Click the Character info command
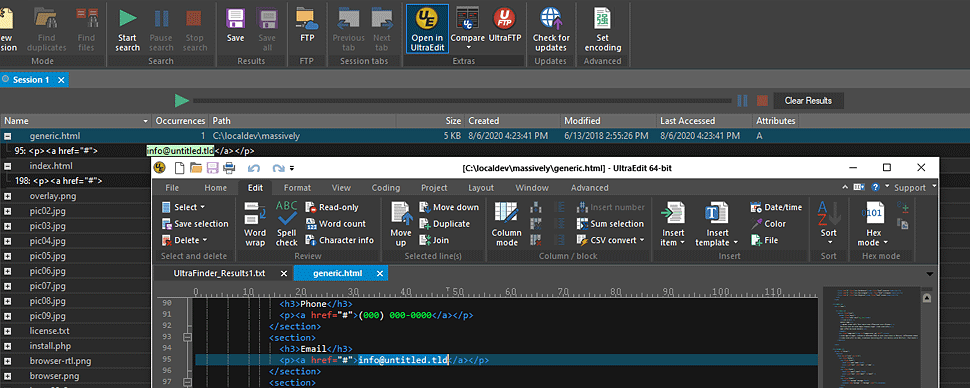Viewport: 970px width, 388px height. 340,240
